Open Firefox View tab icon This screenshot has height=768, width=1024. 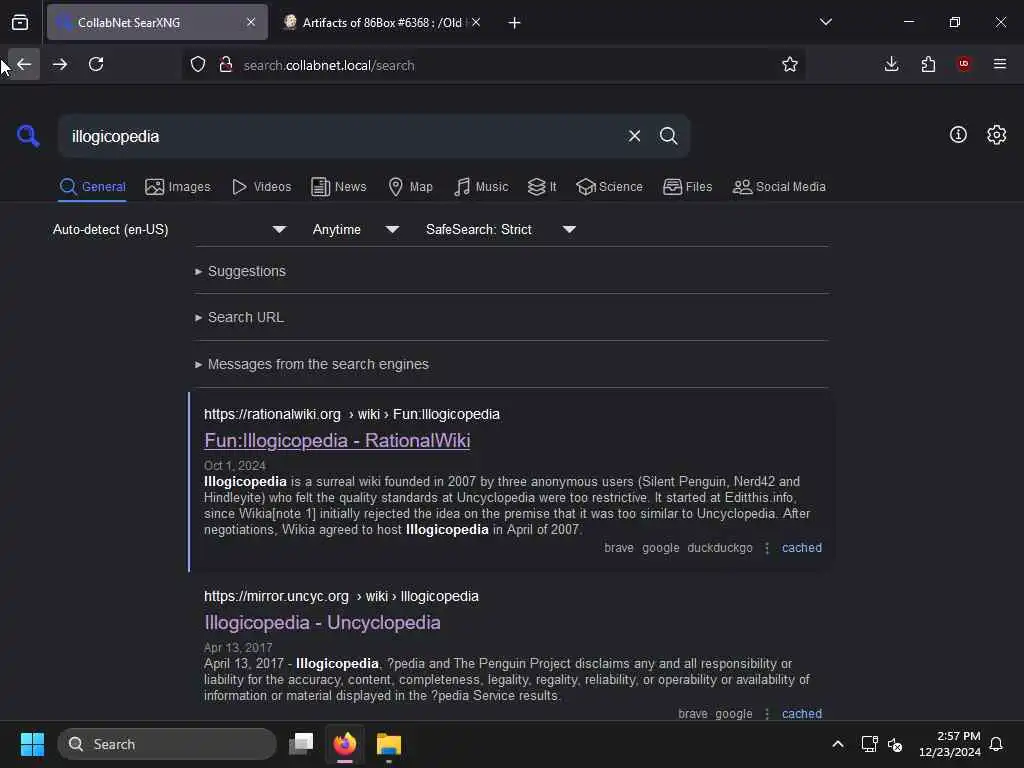(x=20, y=23)
